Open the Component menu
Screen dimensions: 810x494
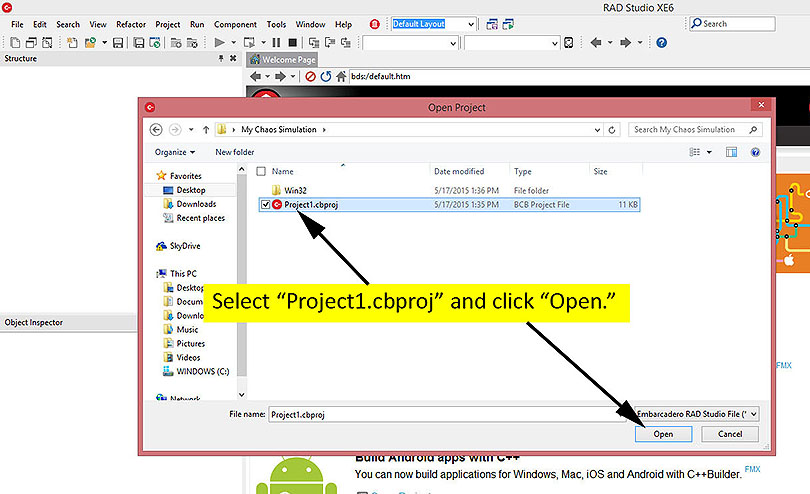click(235, 24)
